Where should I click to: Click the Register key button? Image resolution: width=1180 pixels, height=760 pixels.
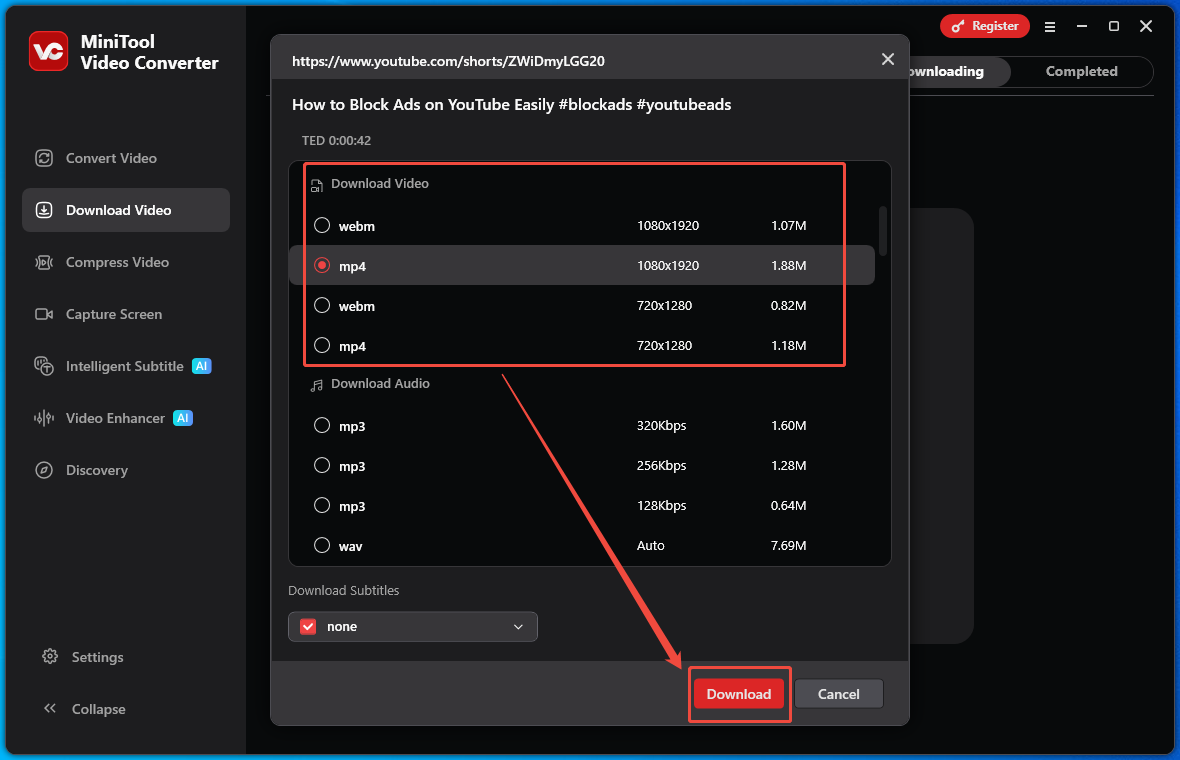pyautogui.click(x=984, y=26)
